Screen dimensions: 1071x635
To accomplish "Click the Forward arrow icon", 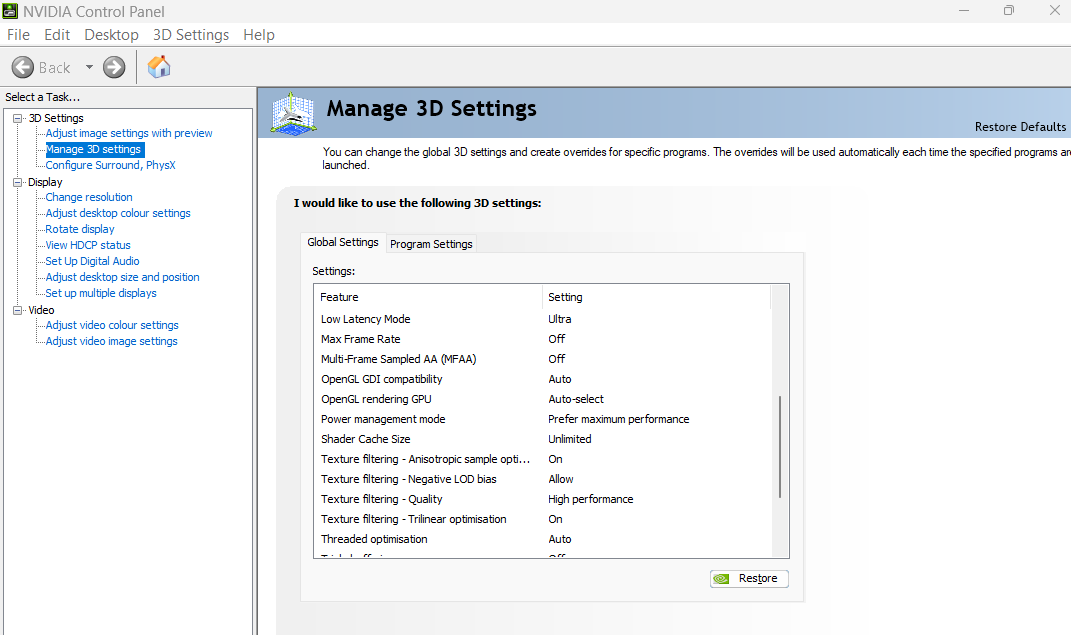I will (114, 67).
